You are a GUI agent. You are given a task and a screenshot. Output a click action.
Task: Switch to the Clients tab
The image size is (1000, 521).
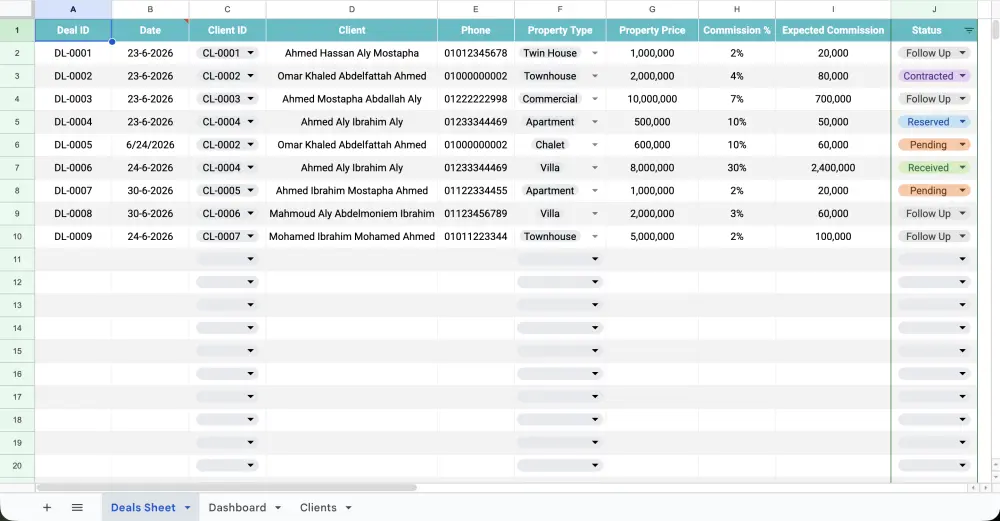(x=318, y=508)
